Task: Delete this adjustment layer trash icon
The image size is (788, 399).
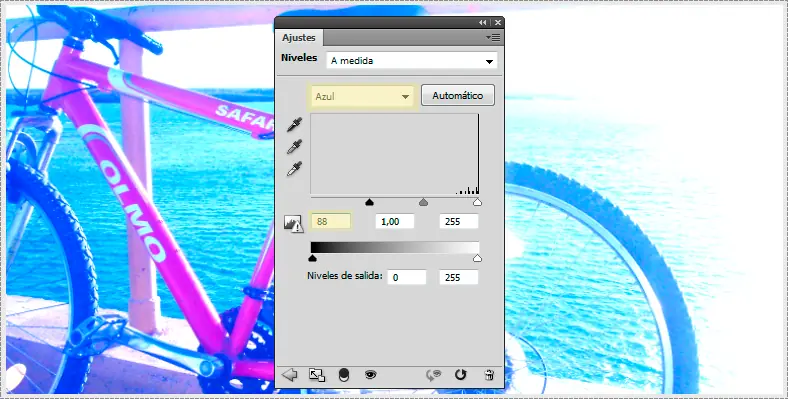Action: pos(488,374)
